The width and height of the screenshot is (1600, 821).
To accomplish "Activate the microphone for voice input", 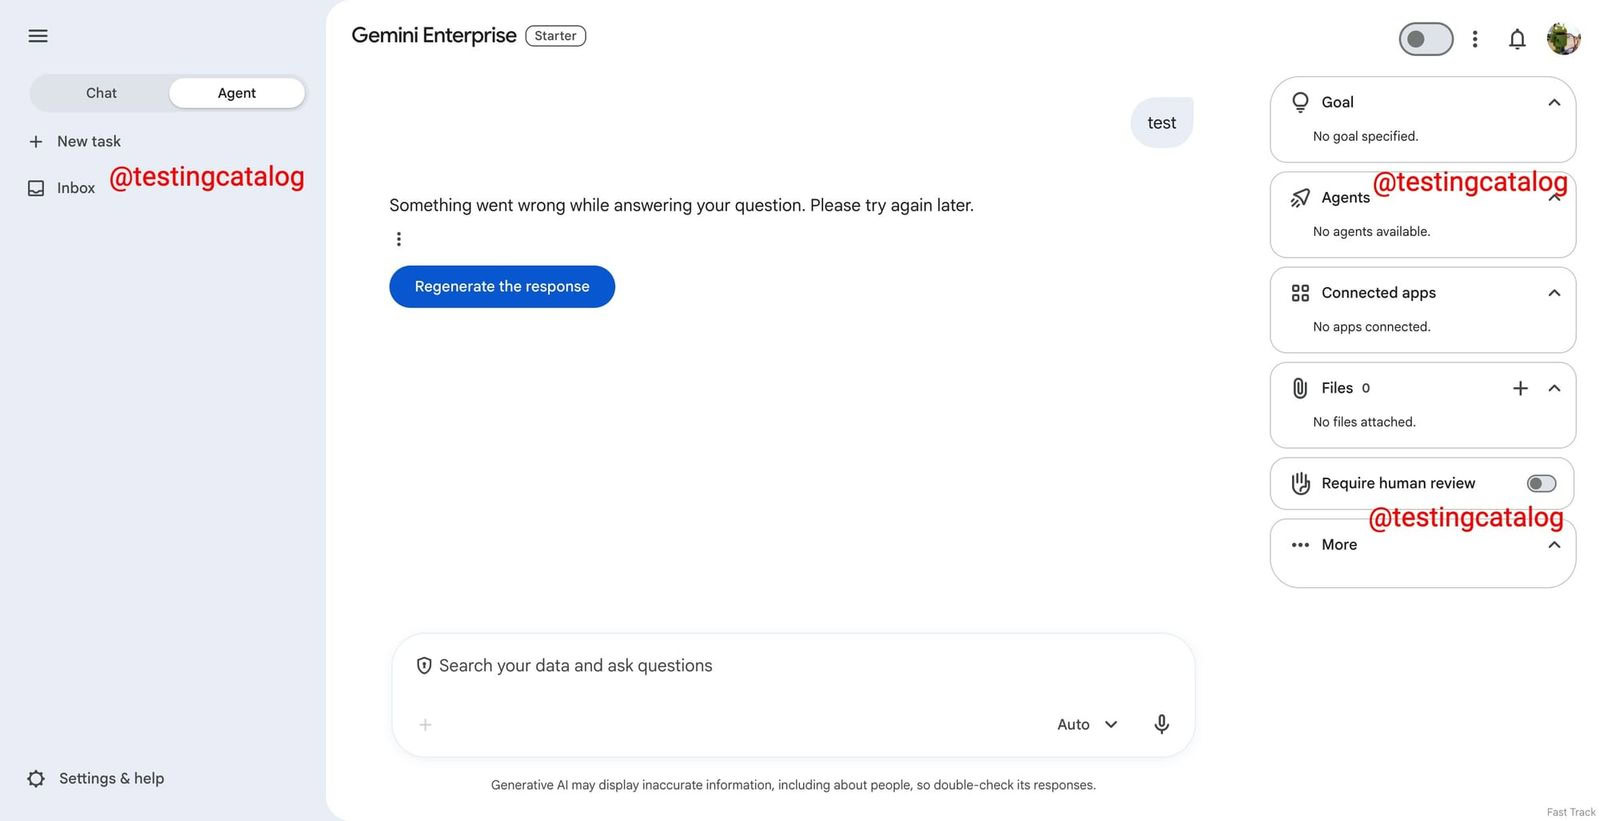I will [x=1161, y=723].
